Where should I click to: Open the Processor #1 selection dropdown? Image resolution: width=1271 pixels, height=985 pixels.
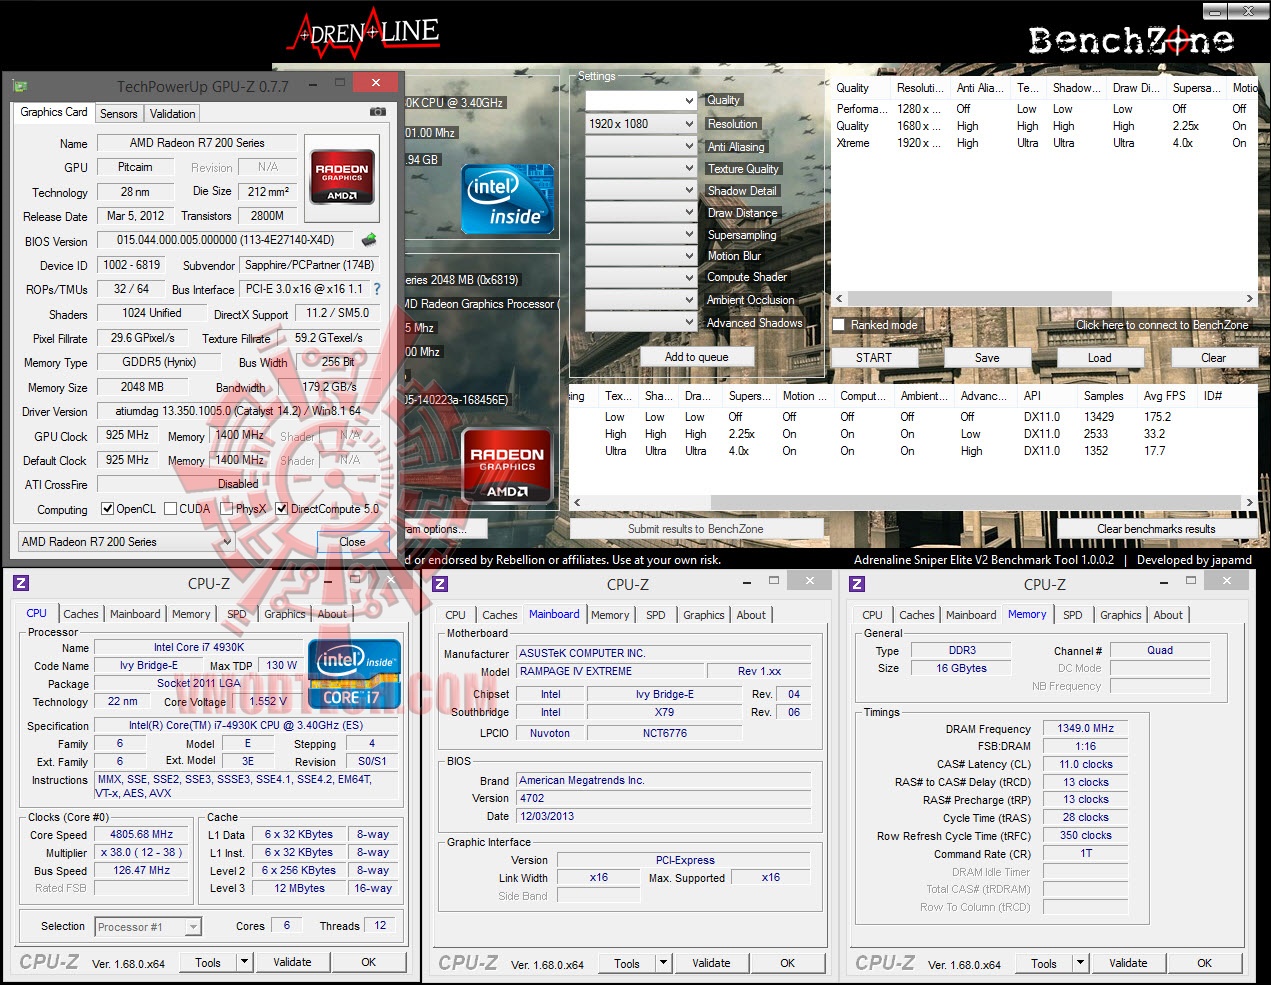pos(148,927)
